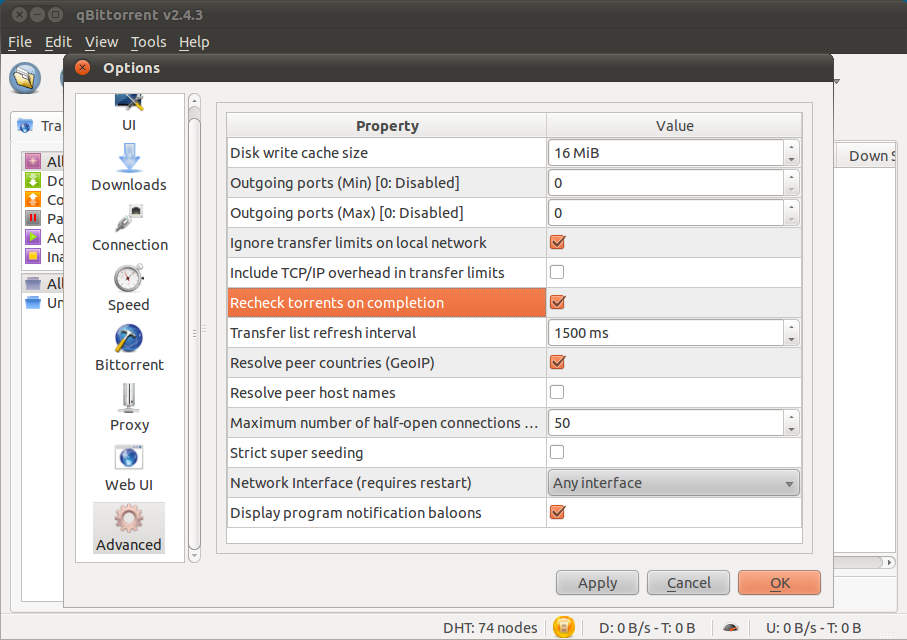Image resolution: width=907 pixels, height=640 pixels.
Task: Enable strict super seeding checkbox
Action: coord(557,452)
